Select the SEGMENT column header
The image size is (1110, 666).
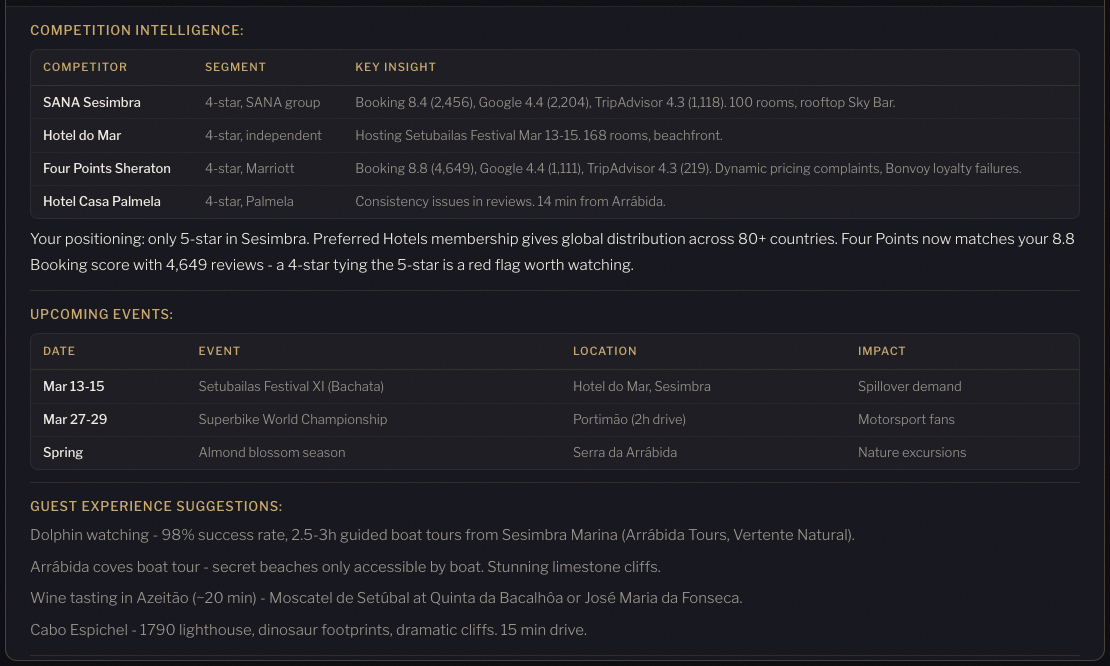click(x=235, y=67)
